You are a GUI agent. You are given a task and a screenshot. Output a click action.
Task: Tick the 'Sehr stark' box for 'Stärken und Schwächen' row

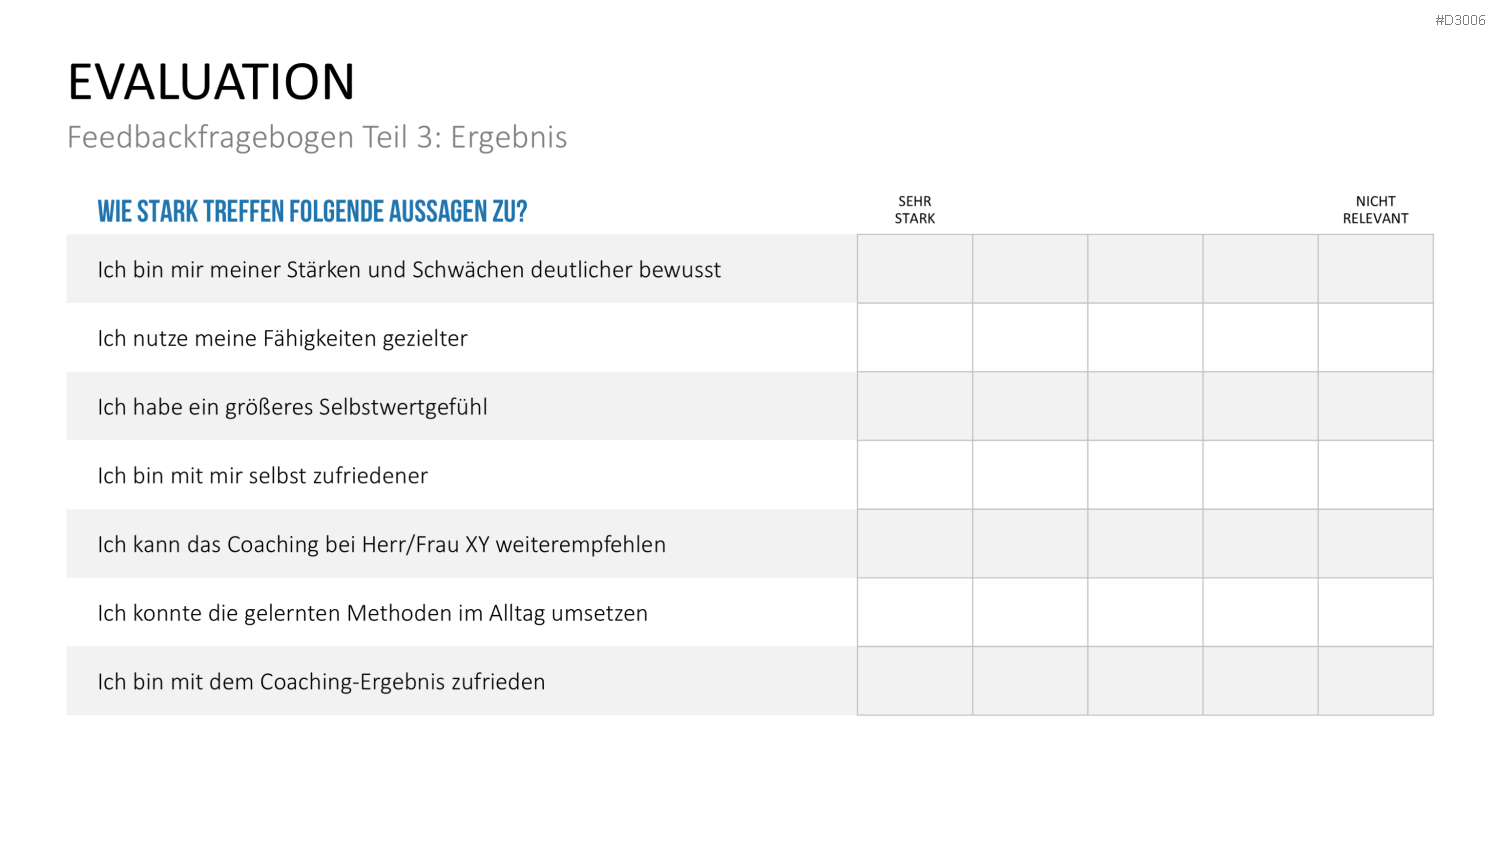click(915, 269)
